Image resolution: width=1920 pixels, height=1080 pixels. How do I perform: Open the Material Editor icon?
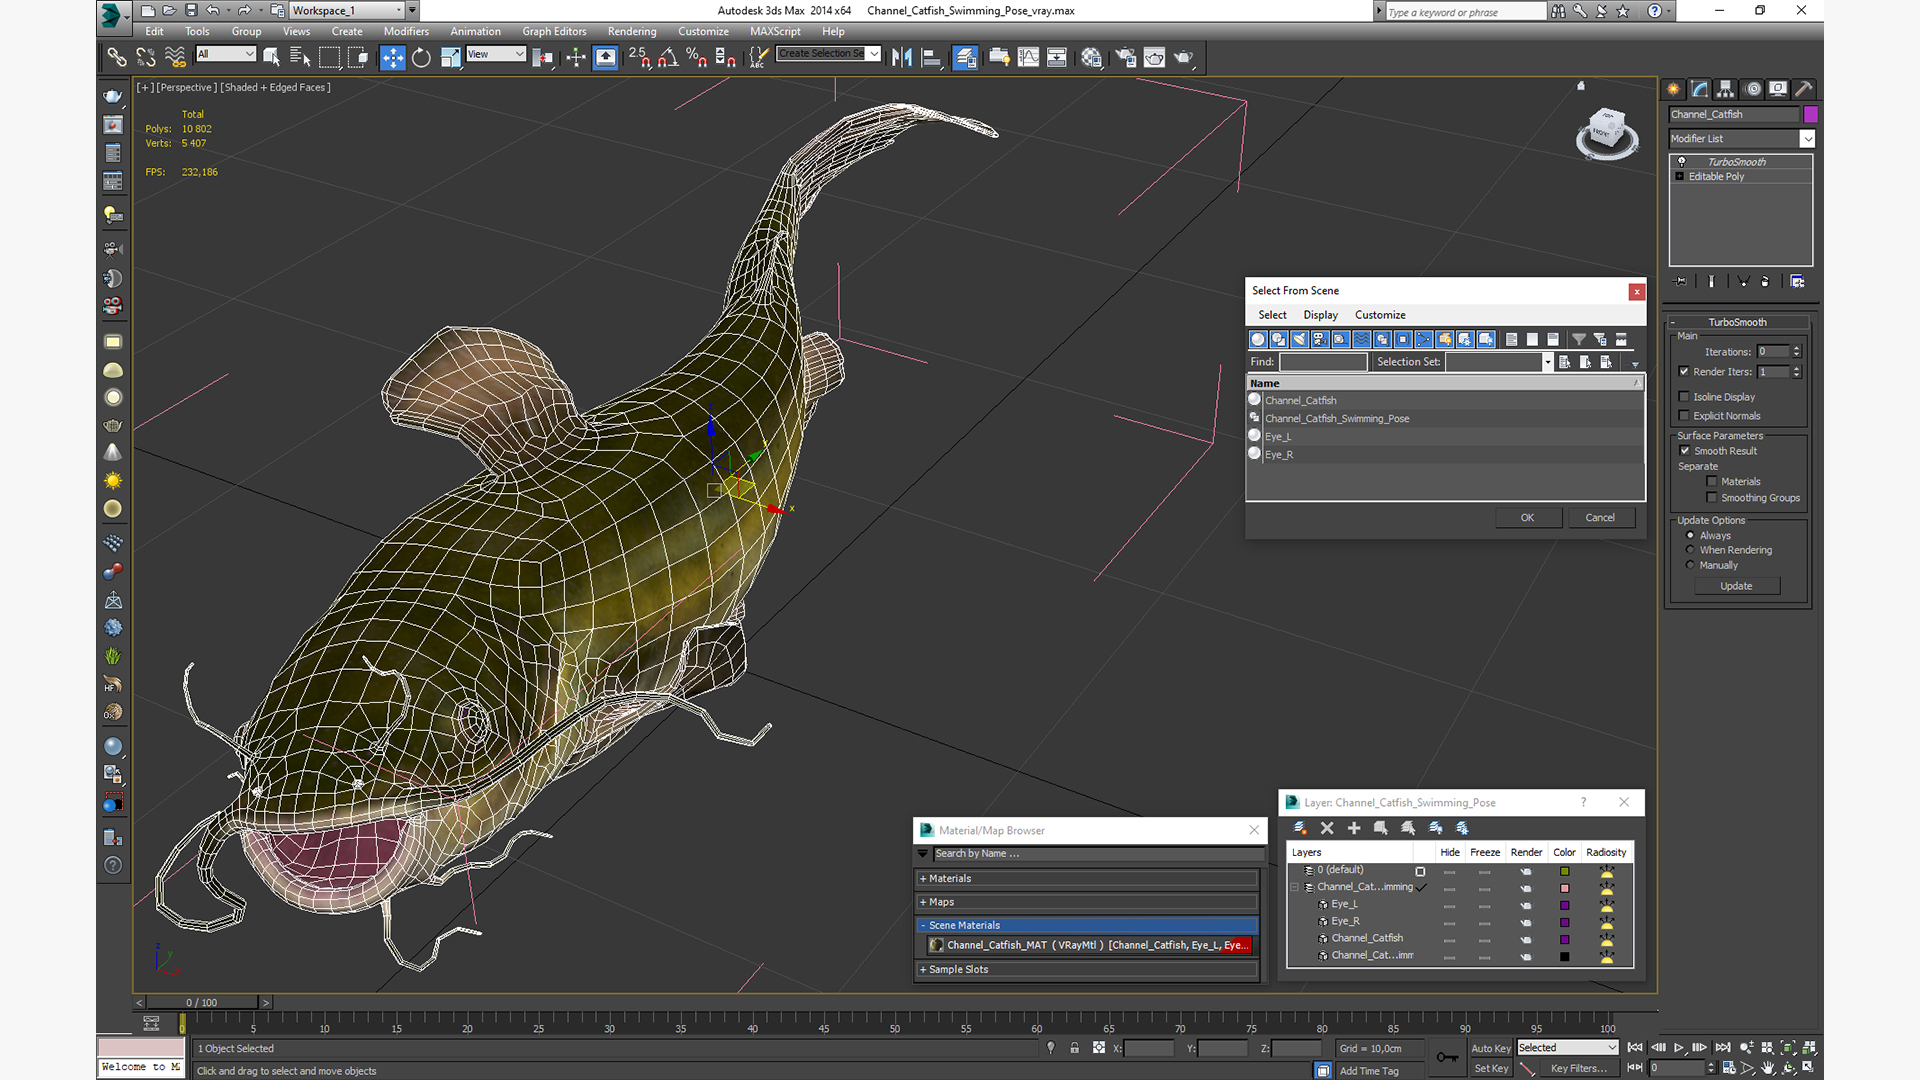pos(1091,57)
